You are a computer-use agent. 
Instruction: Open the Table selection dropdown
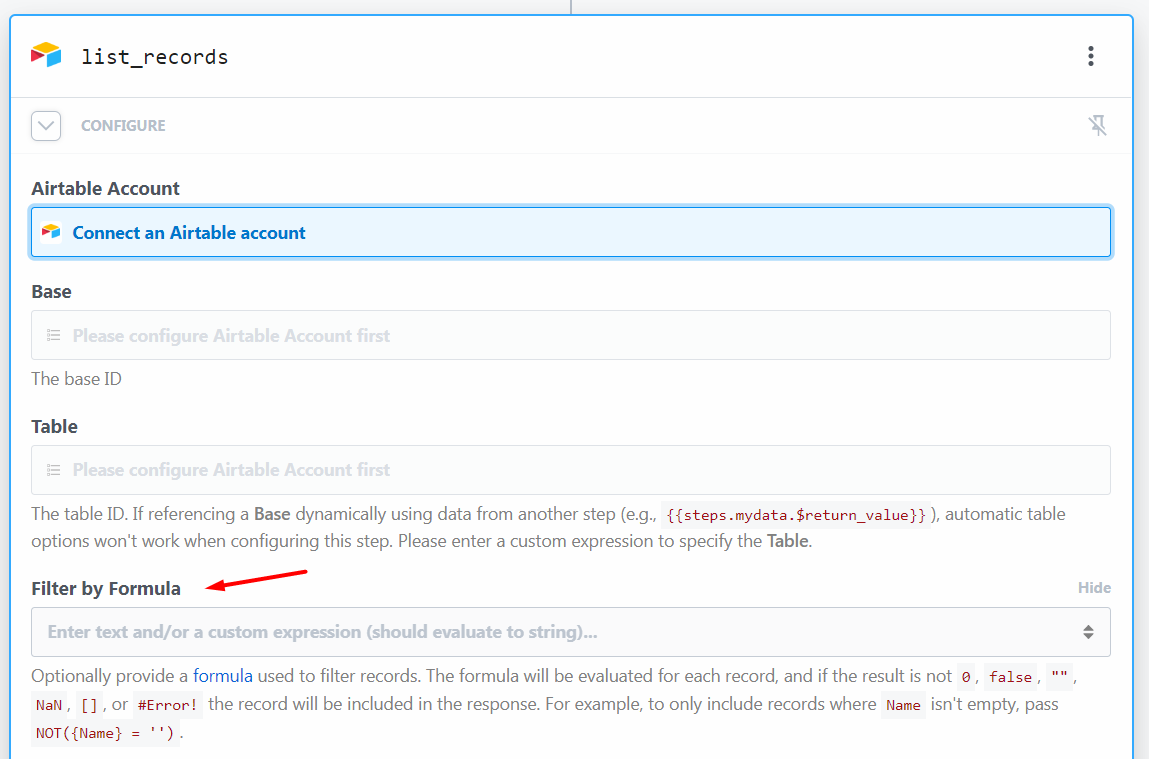570,469
